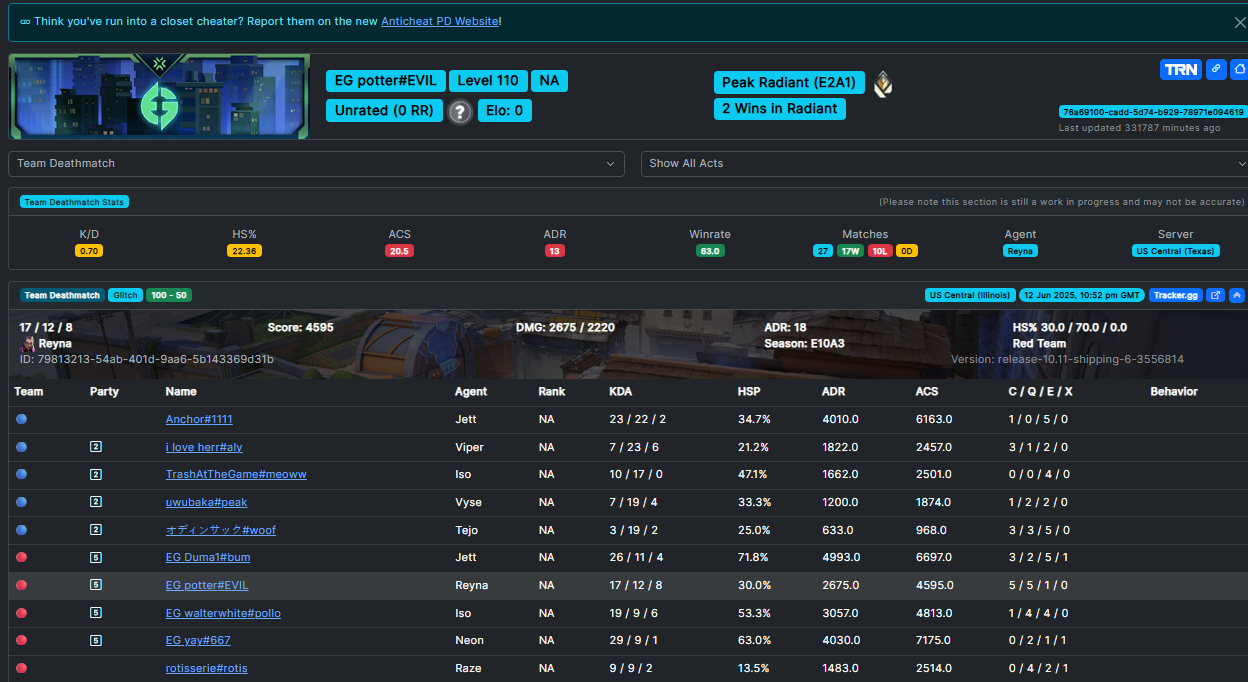Click the Level 110 badge
The image size is (1248, 682).
(488, 81)
